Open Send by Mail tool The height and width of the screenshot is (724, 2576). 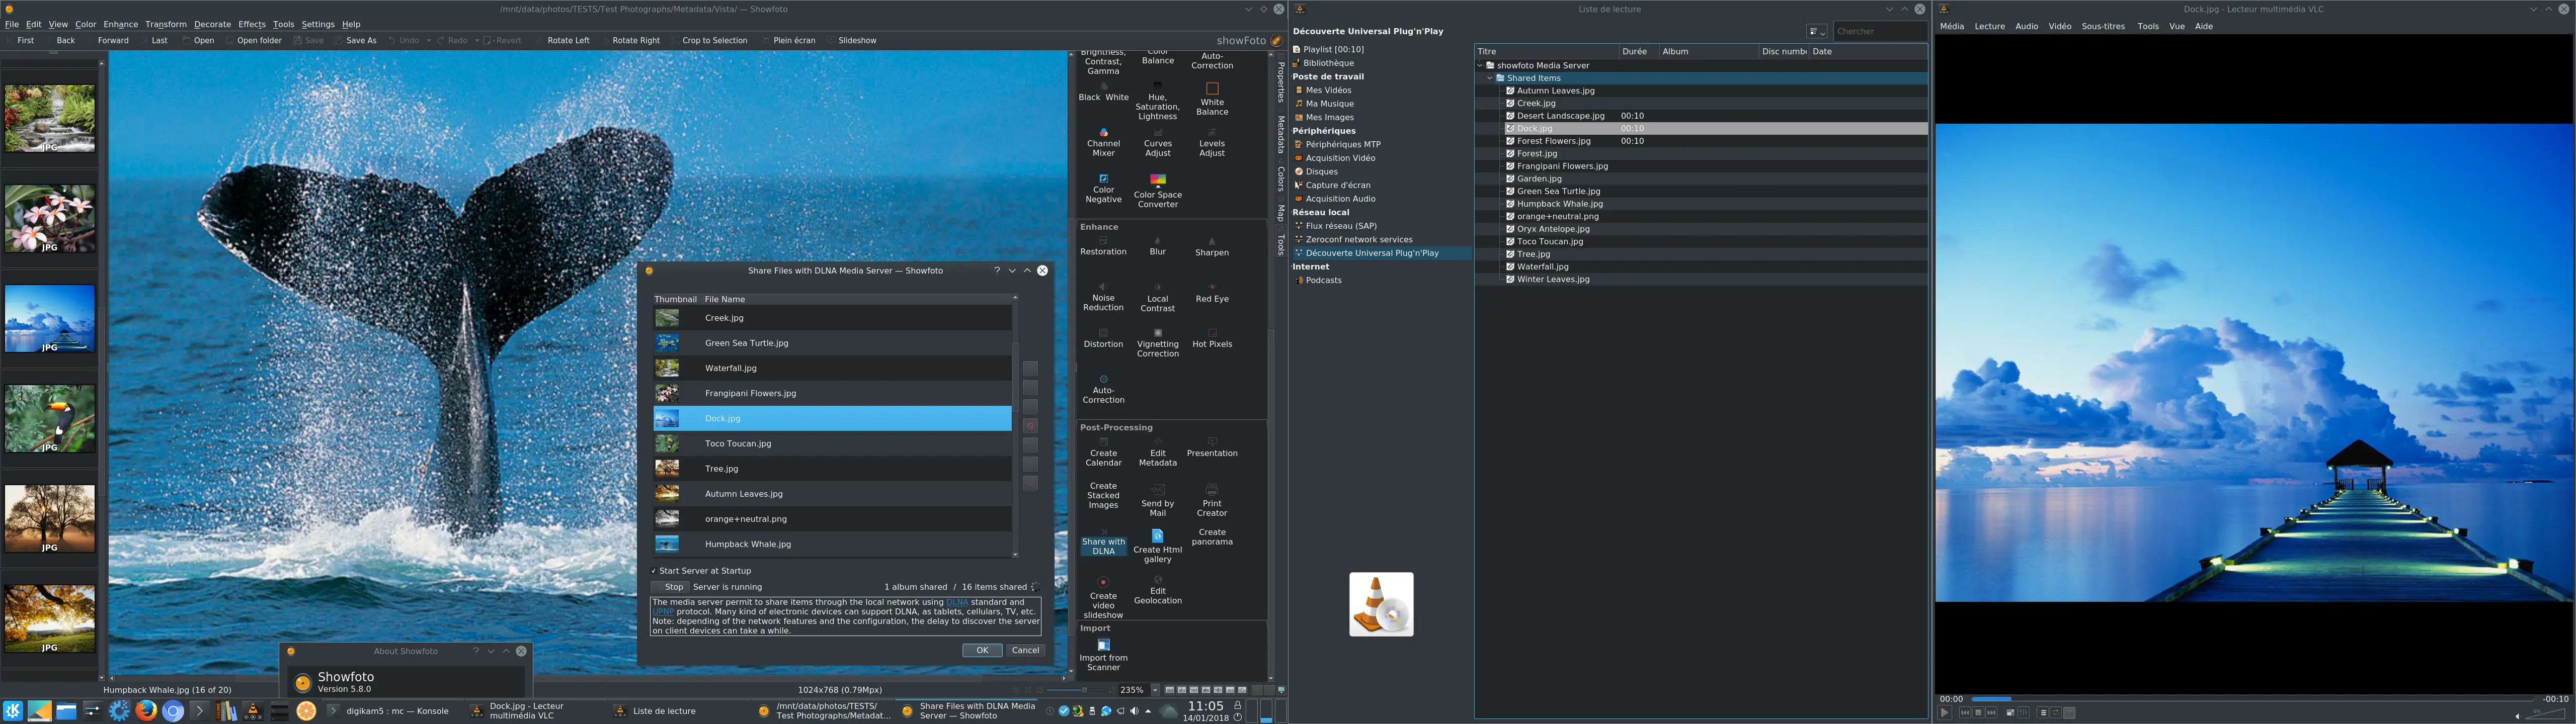(1157, 502)
